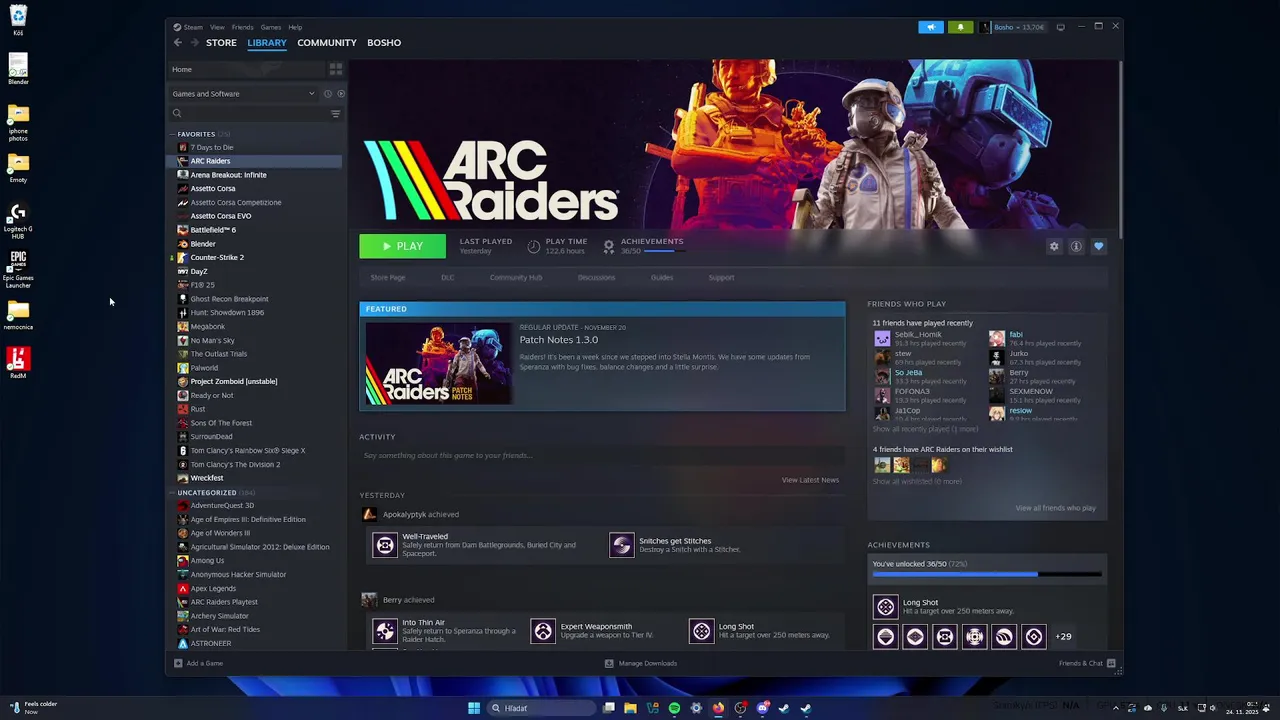Image resolution: width=1280 pixels, height=720 pixels.
Task: Open notifications bell button
Action: pos(960,27)
